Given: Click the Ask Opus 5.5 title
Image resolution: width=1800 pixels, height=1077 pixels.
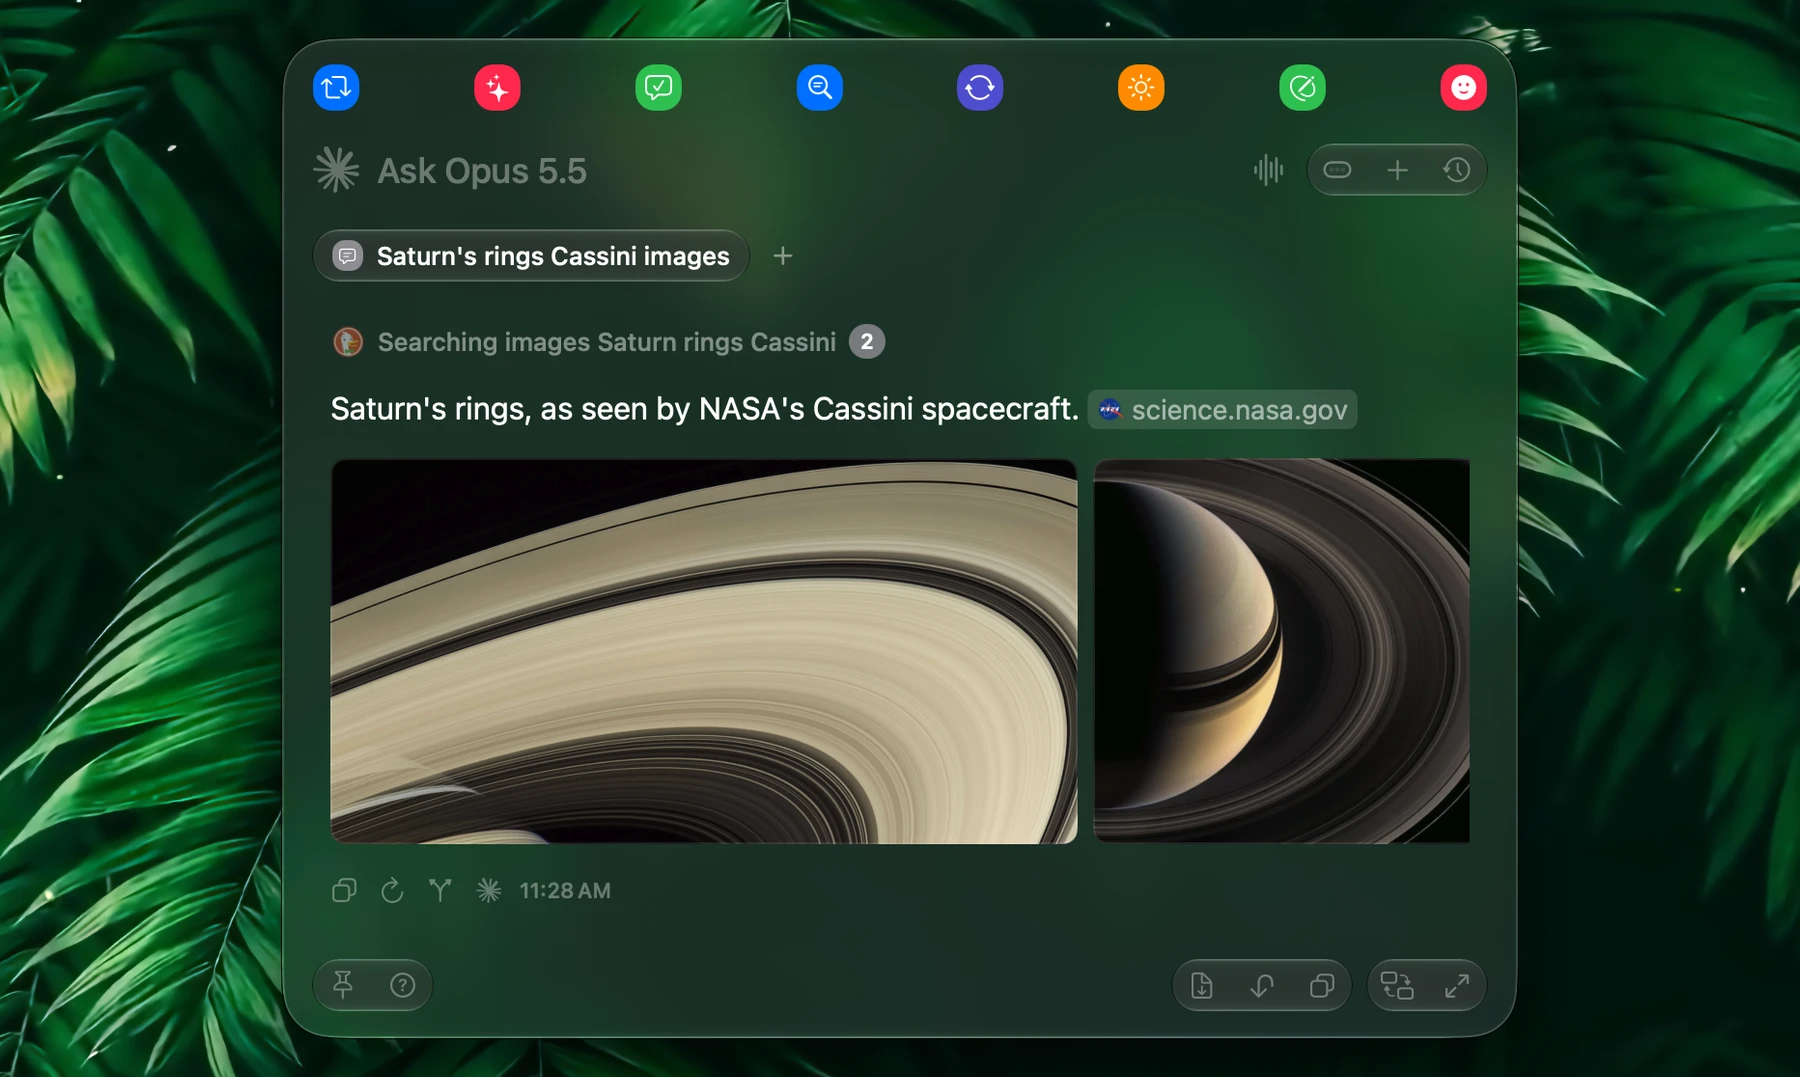Looking at the screenshot, I should [x=482, y=171].
